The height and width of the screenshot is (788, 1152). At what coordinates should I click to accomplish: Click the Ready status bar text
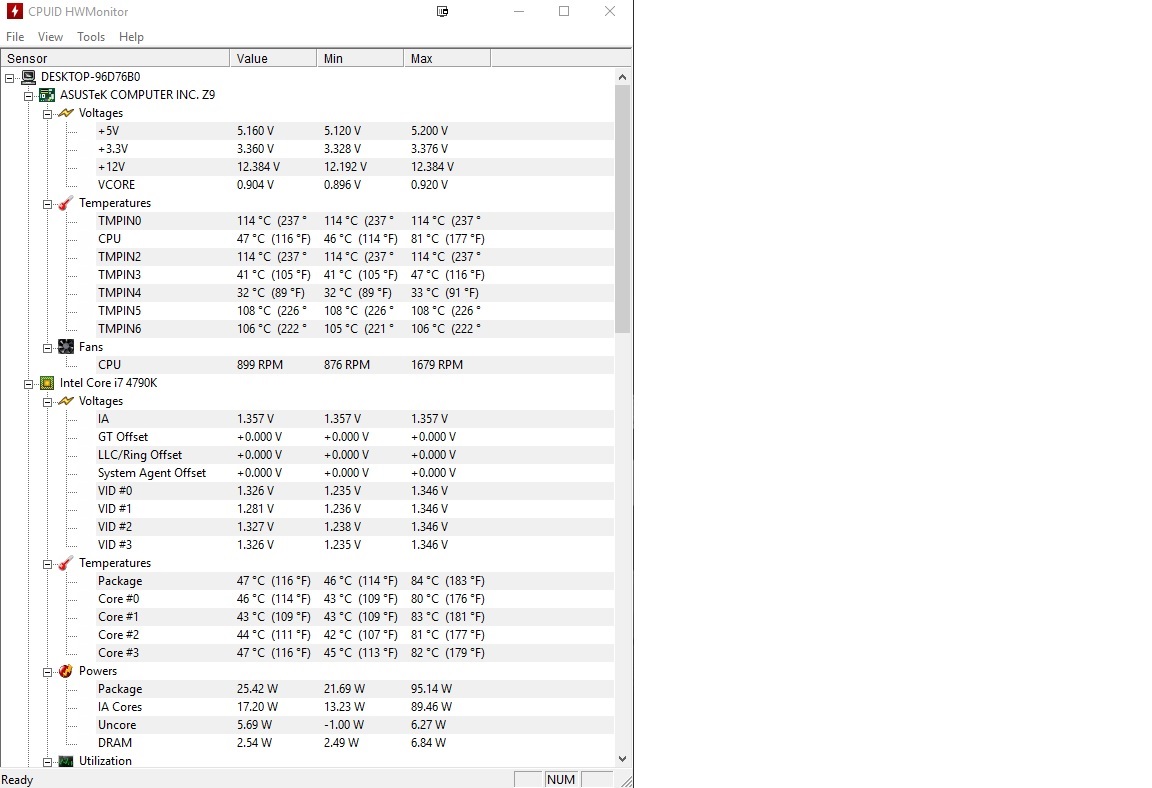17,780
